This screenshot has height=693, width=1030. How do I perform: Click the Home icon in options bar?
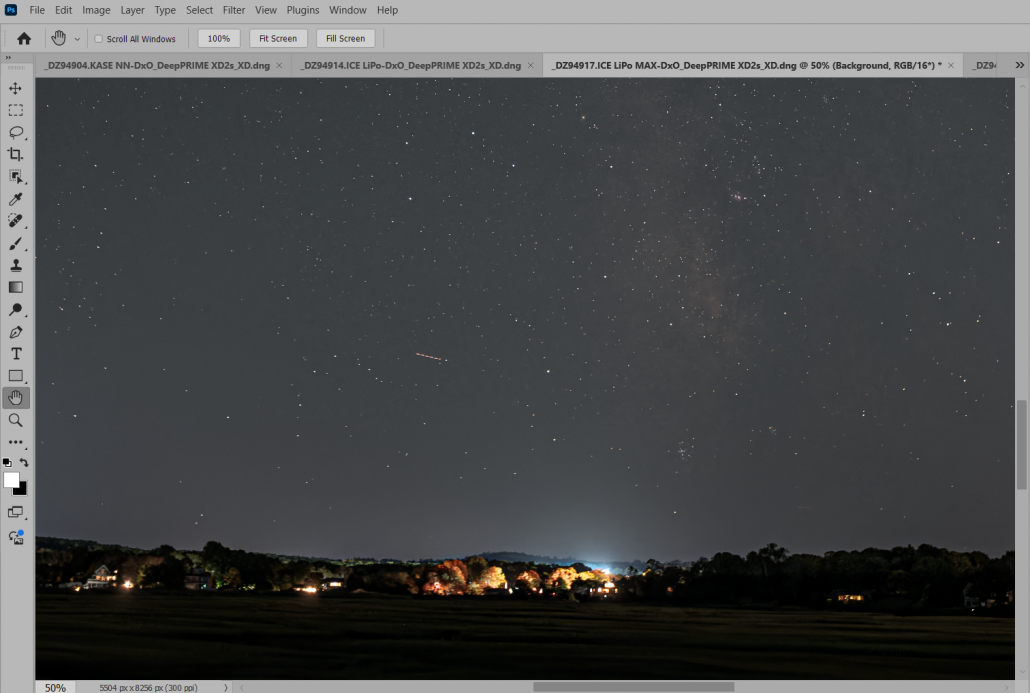point(24,39)
